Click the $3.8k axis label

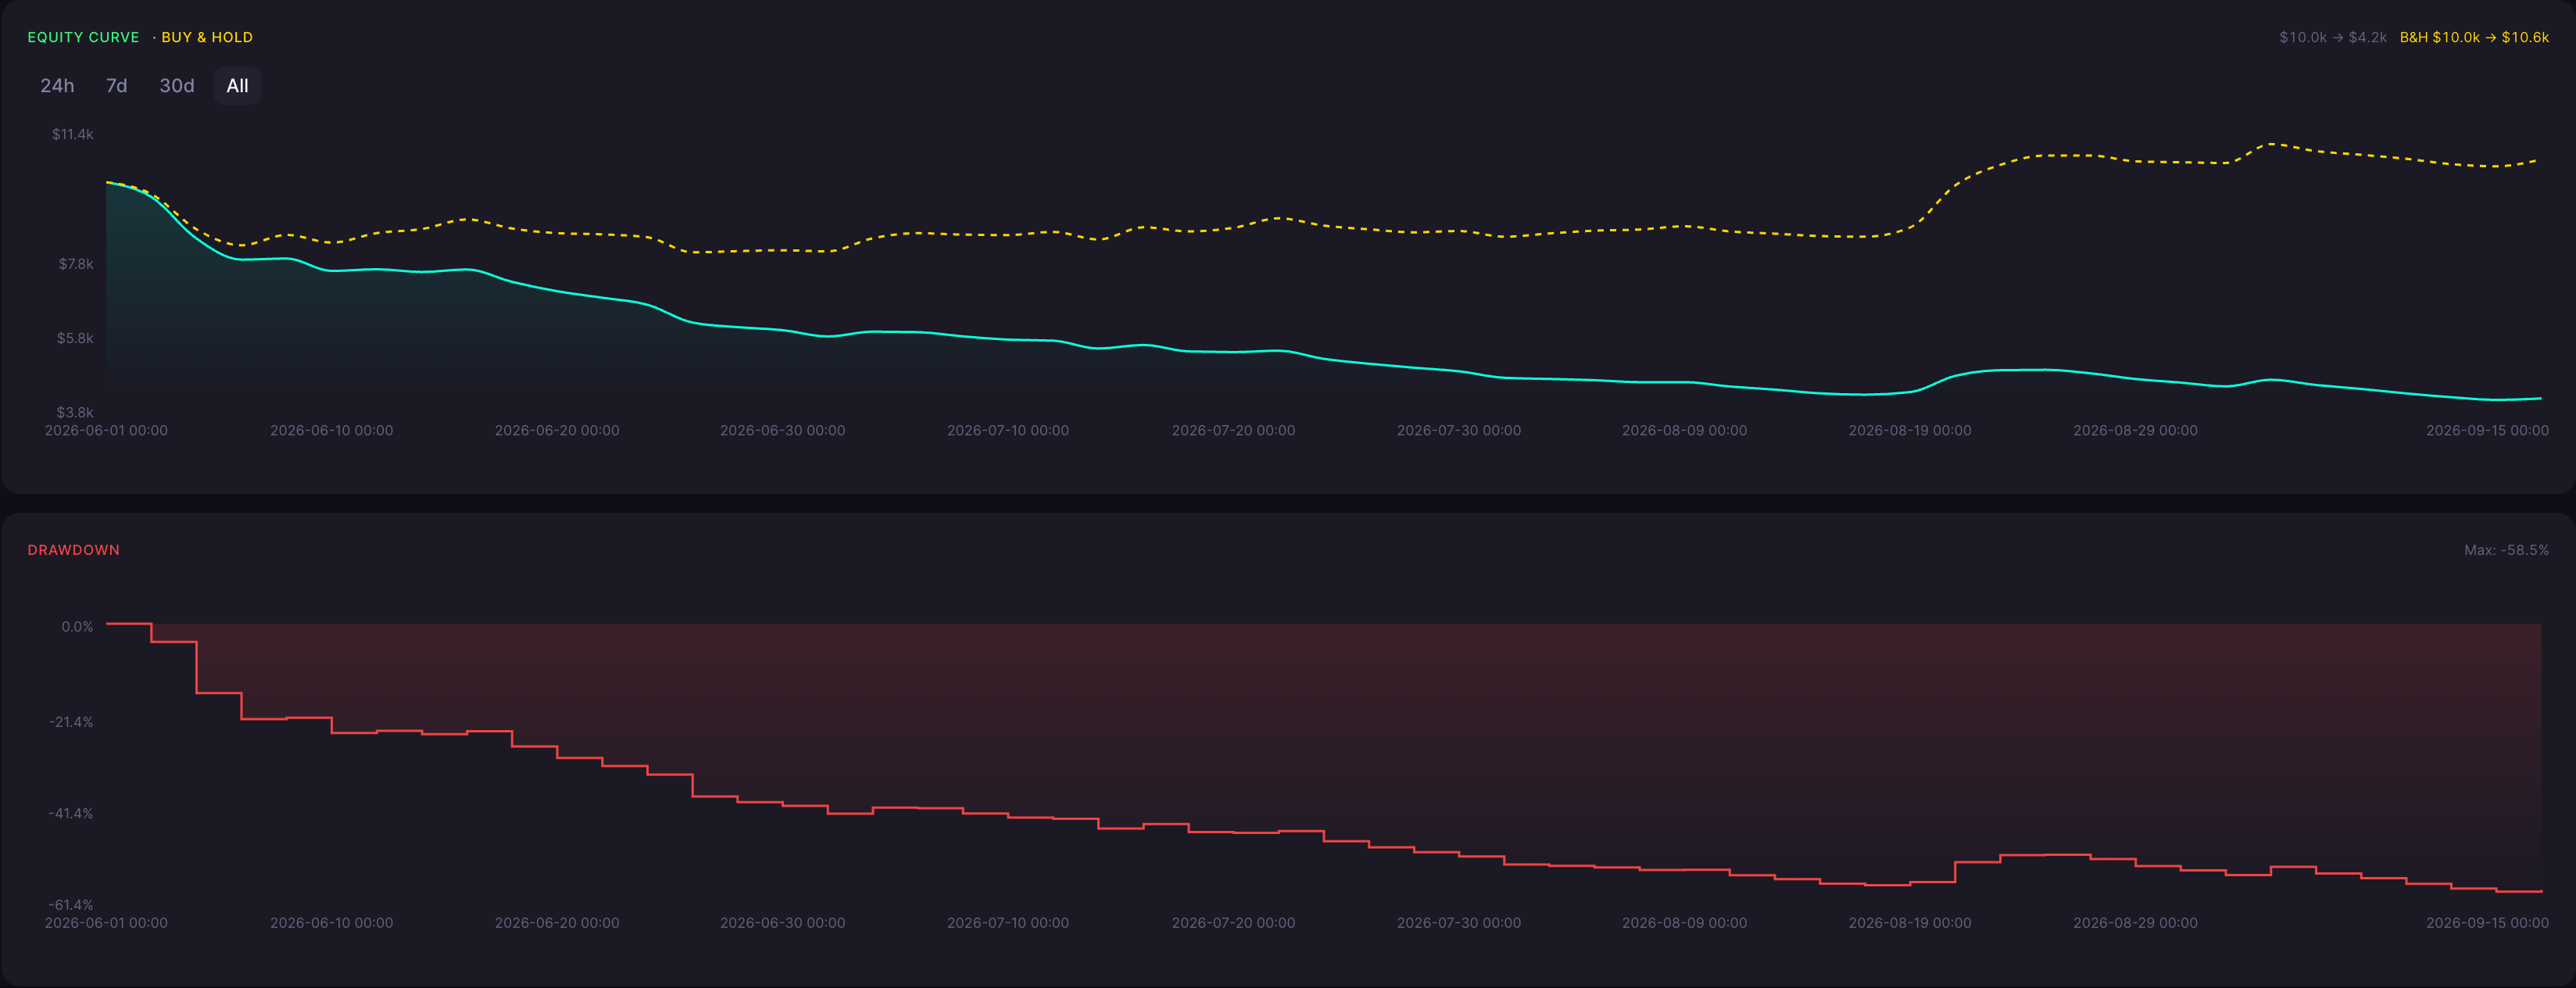(x=75, y=412)
